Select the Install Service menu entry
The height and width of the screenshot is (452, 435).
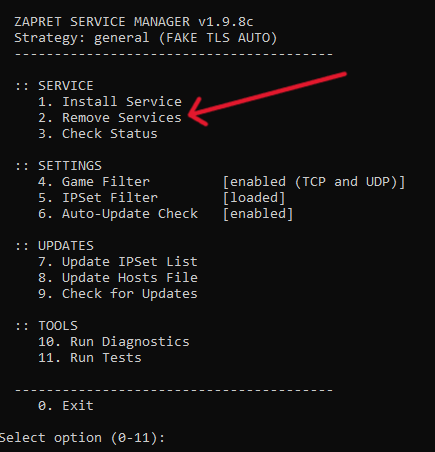(110, 101)
